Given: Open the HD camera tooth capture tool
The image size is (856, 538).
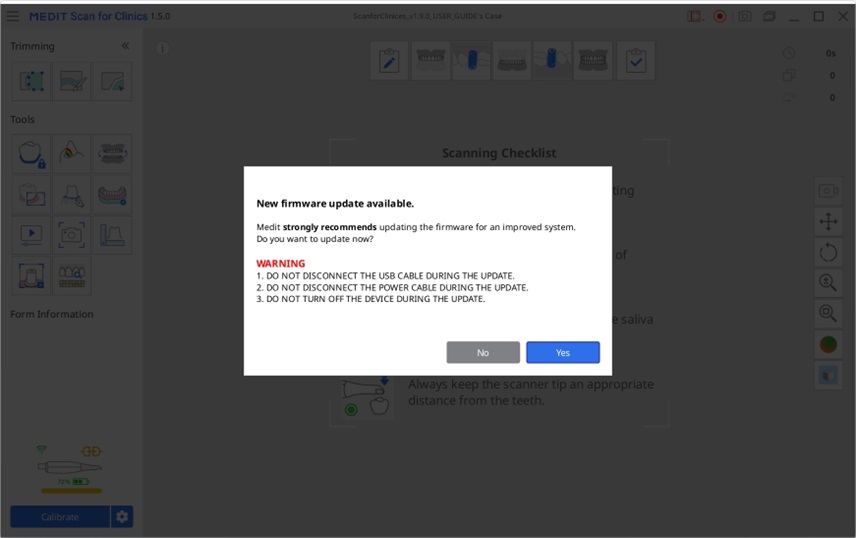Looking at the screenshot, I should tap(32, 194).
